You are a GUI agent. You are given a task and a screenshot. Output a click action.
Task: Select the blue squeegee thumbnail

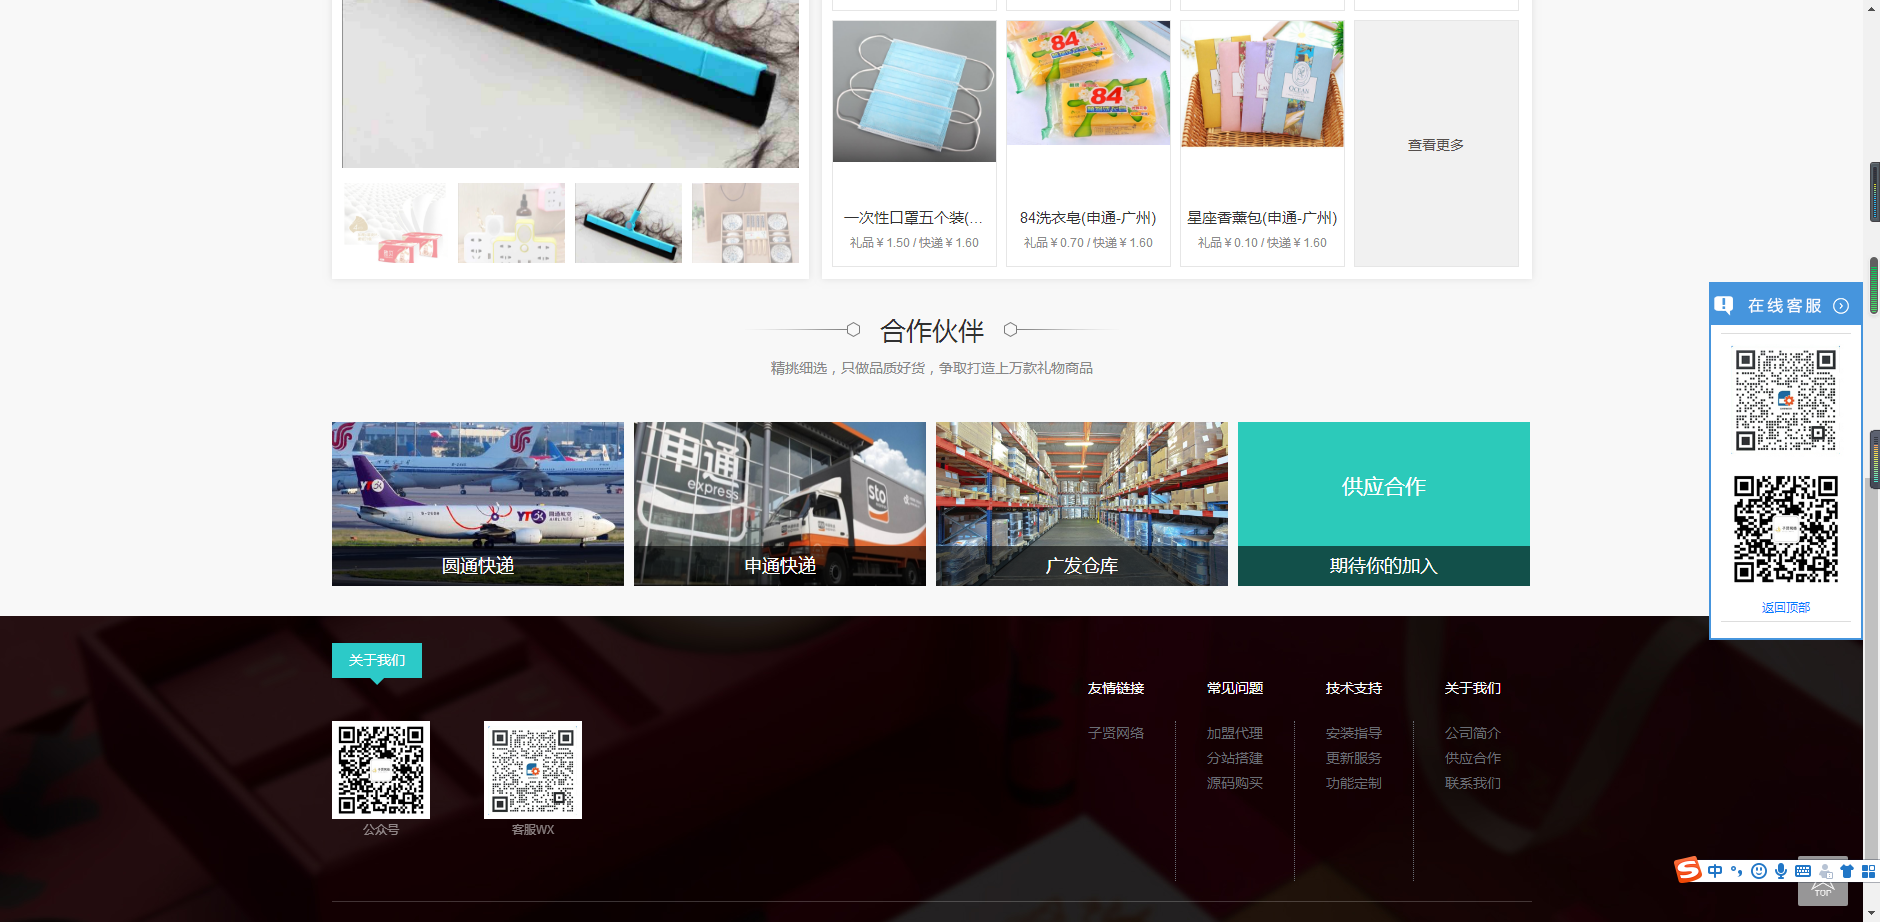click(x=628, y=223)
